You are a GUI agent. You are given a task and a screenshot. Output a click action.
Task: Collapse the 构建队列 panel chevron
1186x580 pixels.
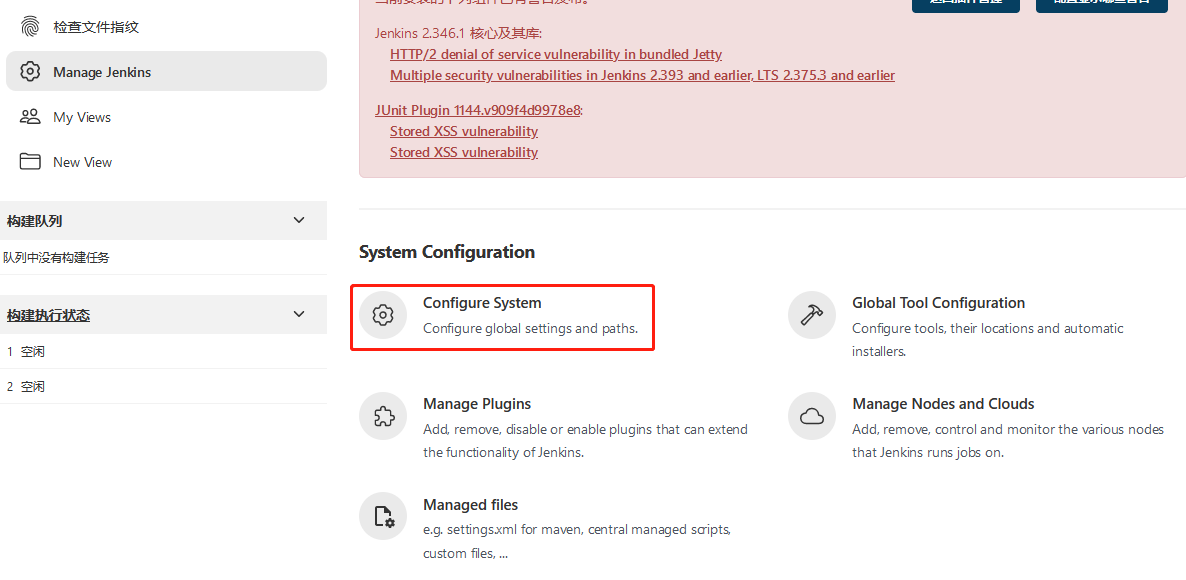(299, 220)
